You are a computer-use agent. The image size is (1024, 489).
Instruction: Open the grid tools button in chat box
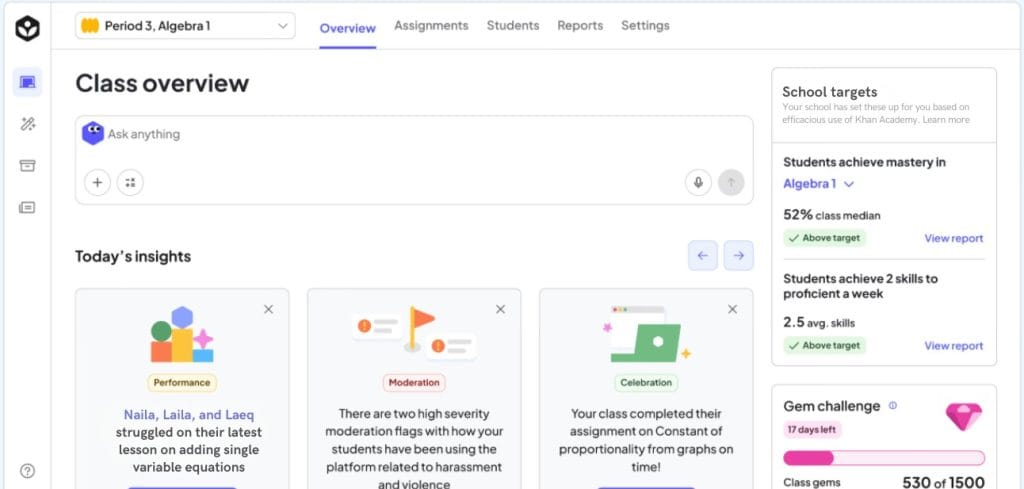(130, 182)
